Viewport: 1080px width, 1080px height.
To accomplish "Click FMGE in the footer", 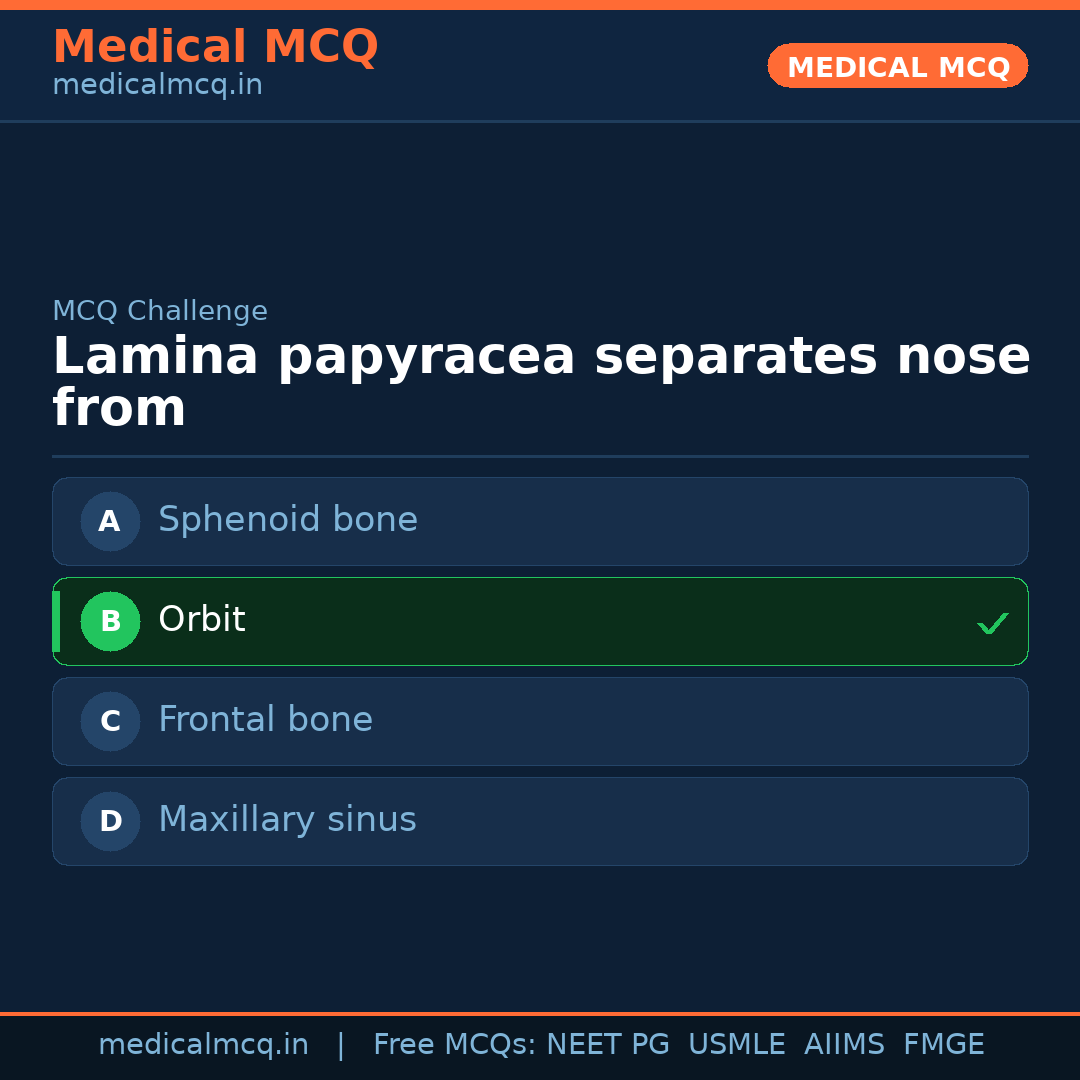I will (x=943, y=1045).
